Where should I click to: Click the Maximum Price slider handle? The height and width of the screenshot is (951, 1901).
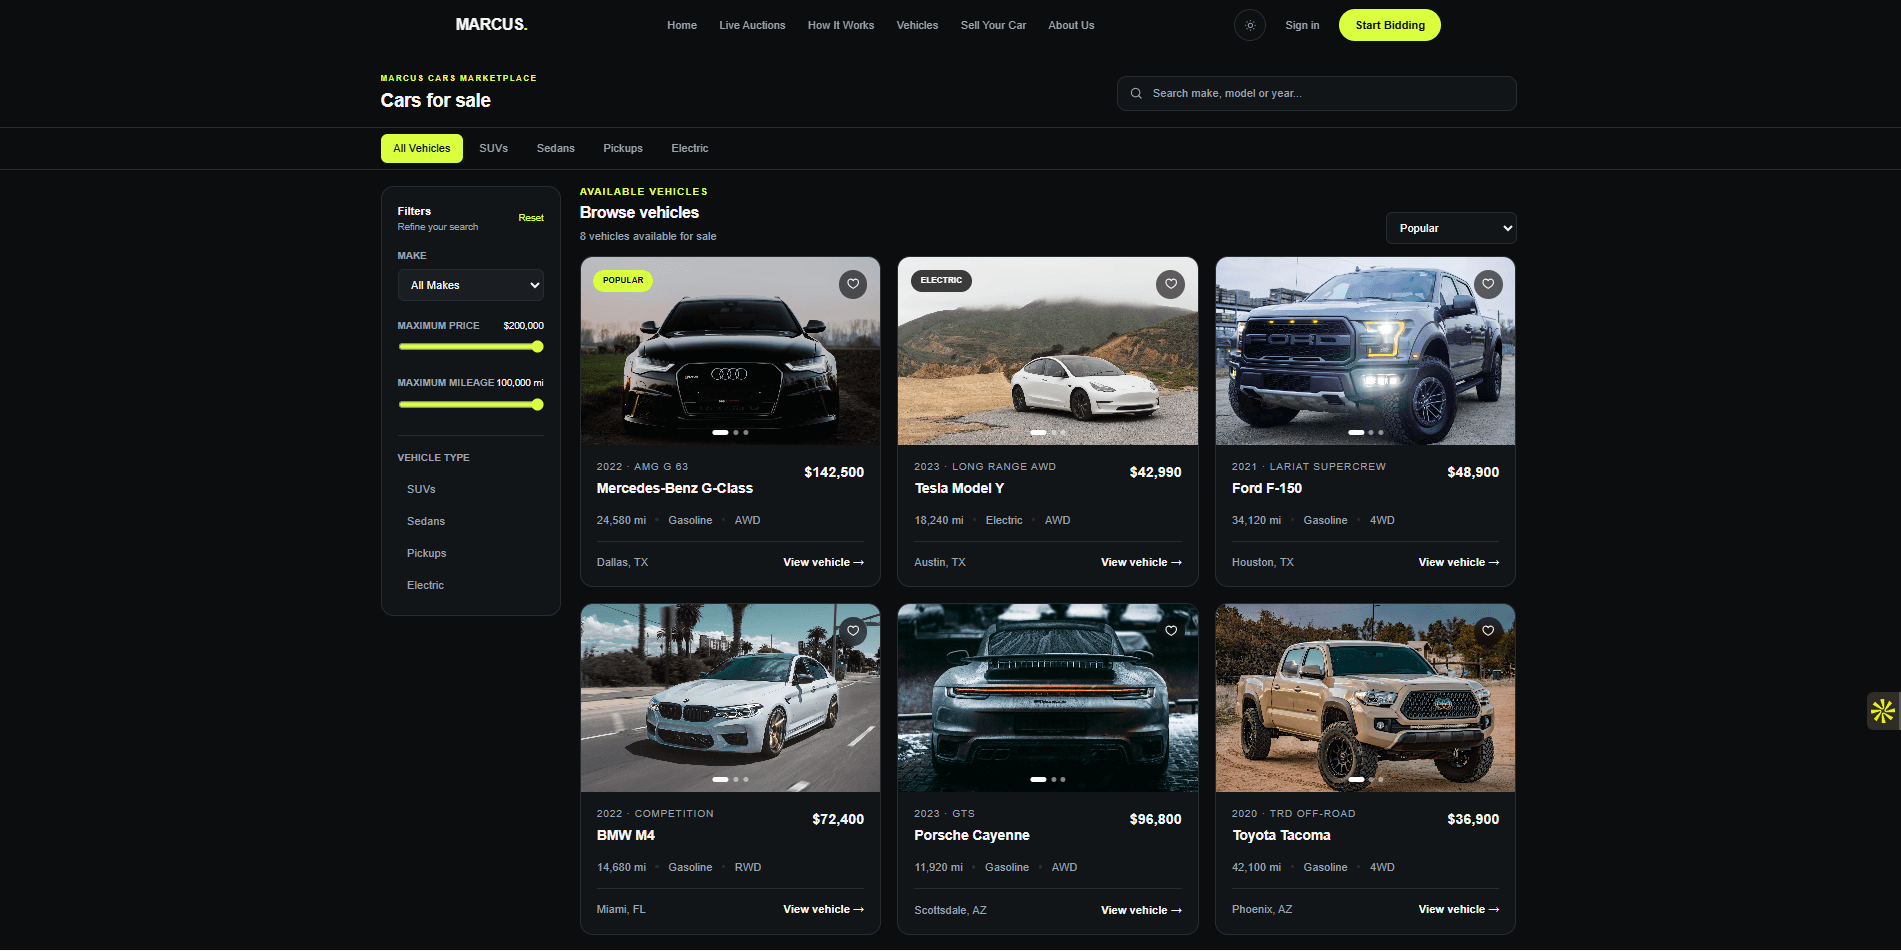537,347
